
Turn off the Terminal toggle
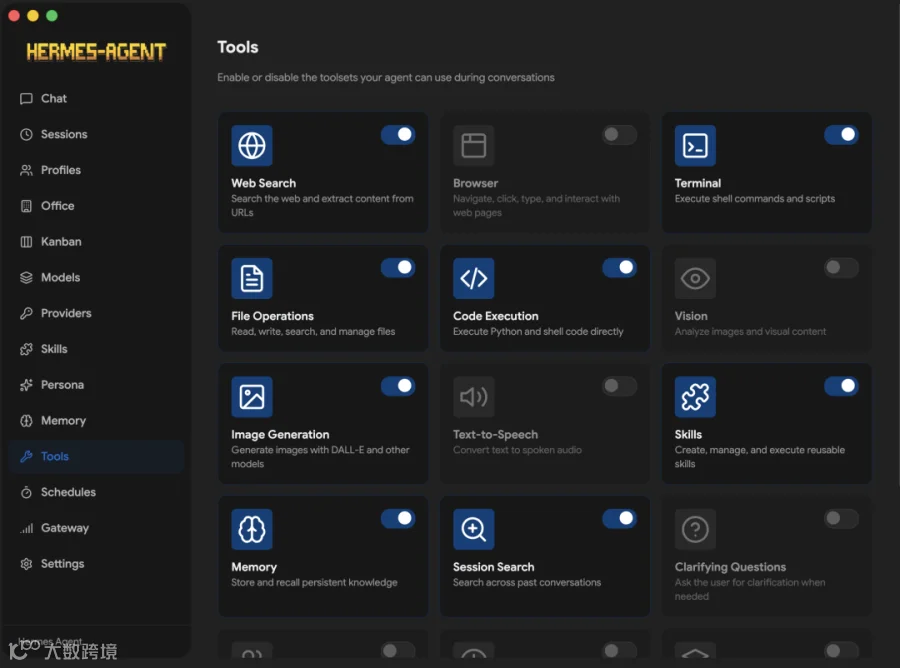[x=841, y=135]
